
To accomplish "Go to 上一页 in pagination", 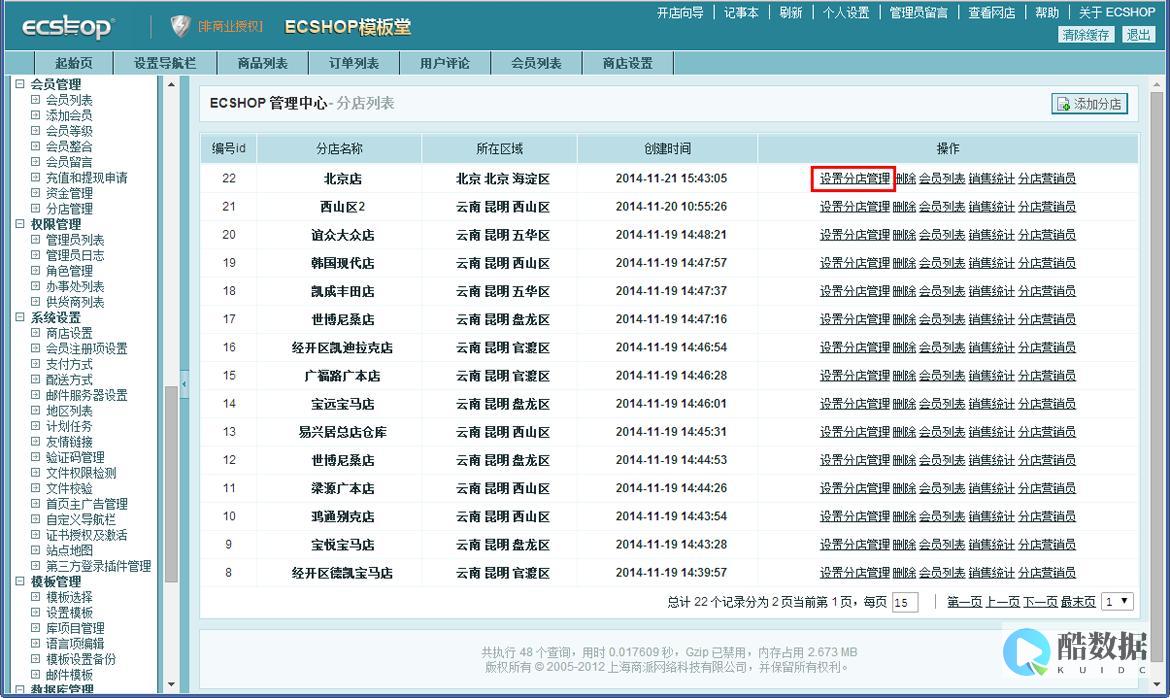I will [x=1003, y=602].
